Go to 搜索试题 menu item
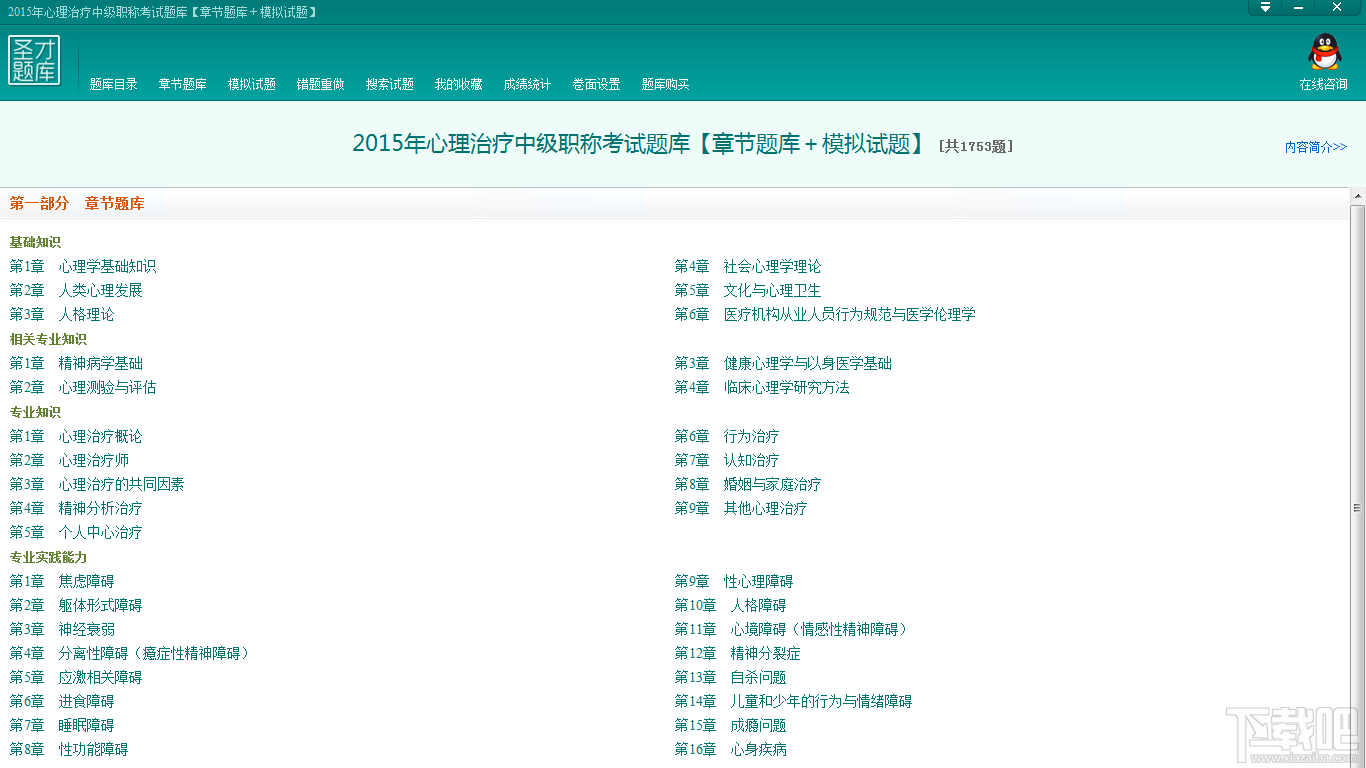Image resolution: width=1366 pixels, height=768 pixels. (x=390, y=84)
